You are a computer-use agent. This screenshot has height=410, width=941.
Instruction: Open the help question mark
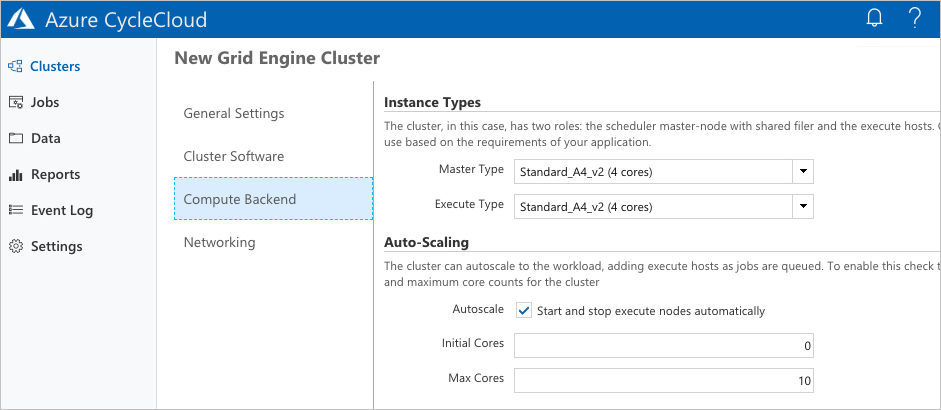point(914,18)
